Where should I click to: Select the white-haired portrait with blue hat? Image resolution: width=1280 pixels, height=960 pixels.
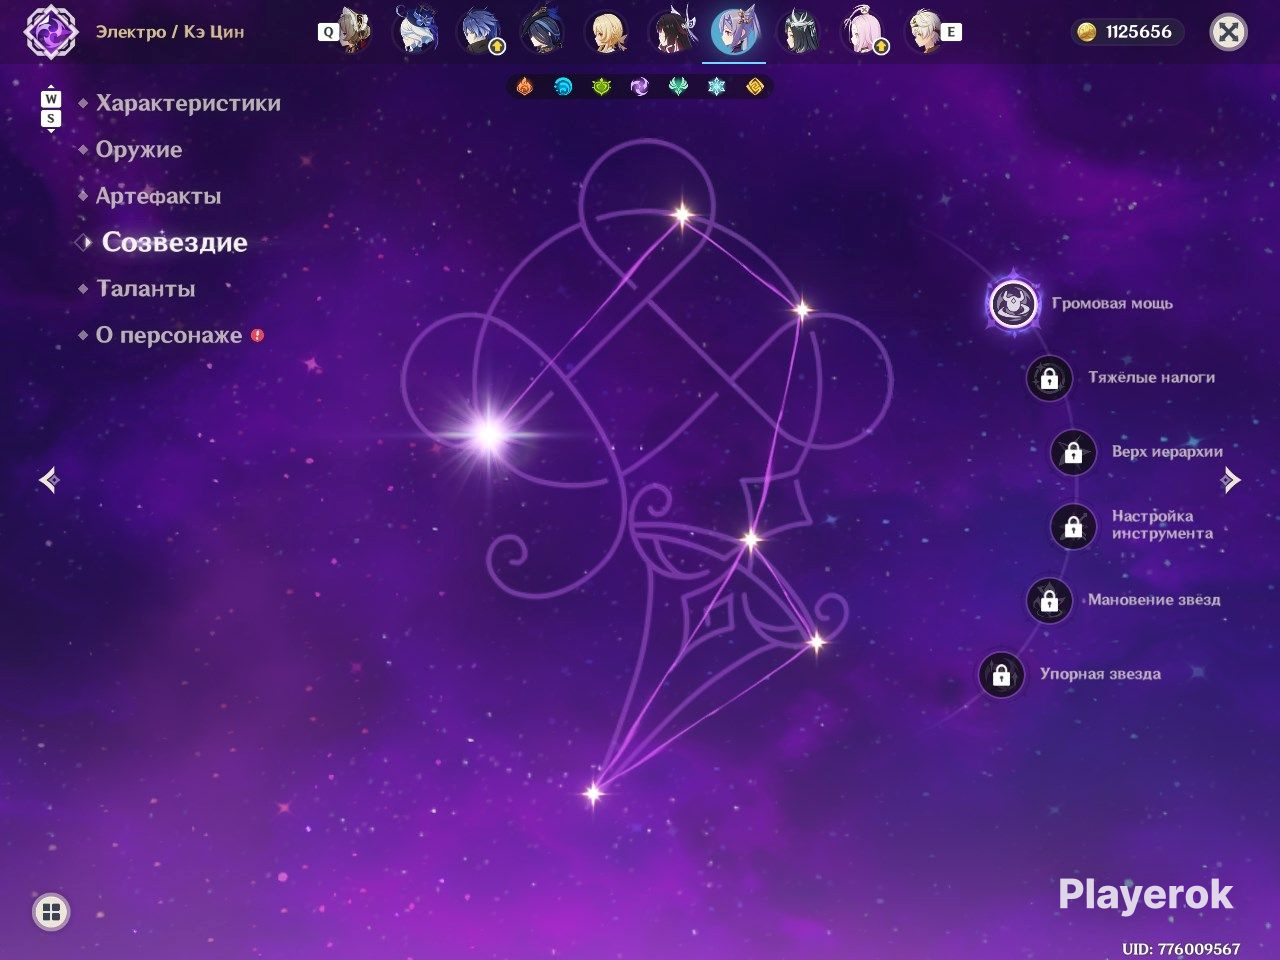[416, 32]
